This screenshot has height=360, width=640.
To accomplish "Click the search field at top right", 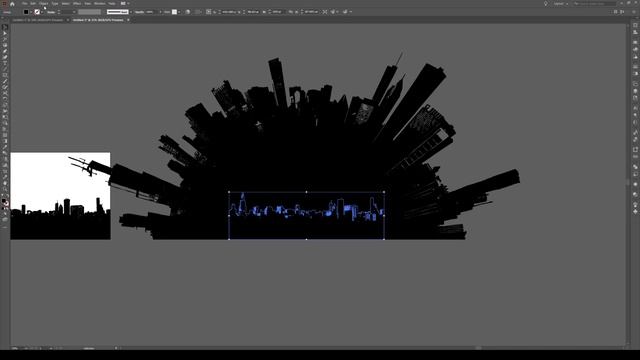I will pyautogui.click(x=594, y=4).
